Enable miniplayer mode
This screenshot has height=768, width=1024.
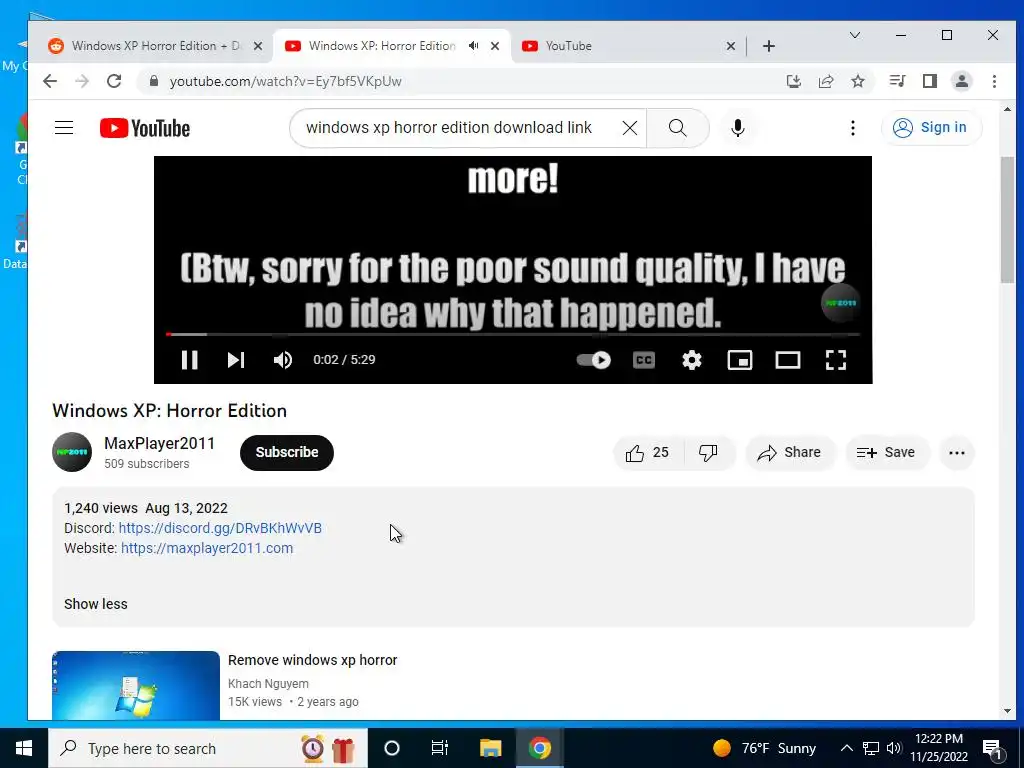(x=740, y=360)
